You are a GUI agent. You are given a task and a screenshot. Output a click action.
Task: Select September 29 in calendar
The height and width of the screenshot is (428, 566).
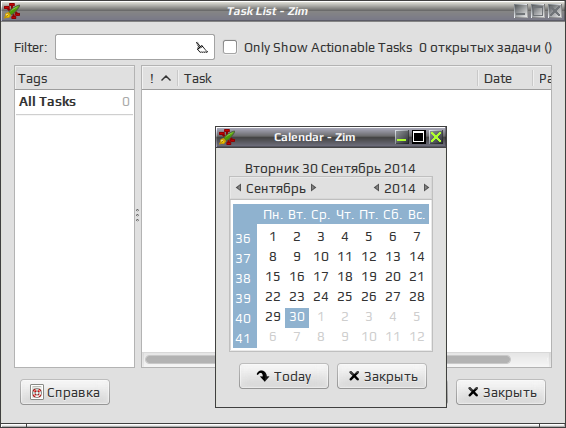click(x=273, y=317)
